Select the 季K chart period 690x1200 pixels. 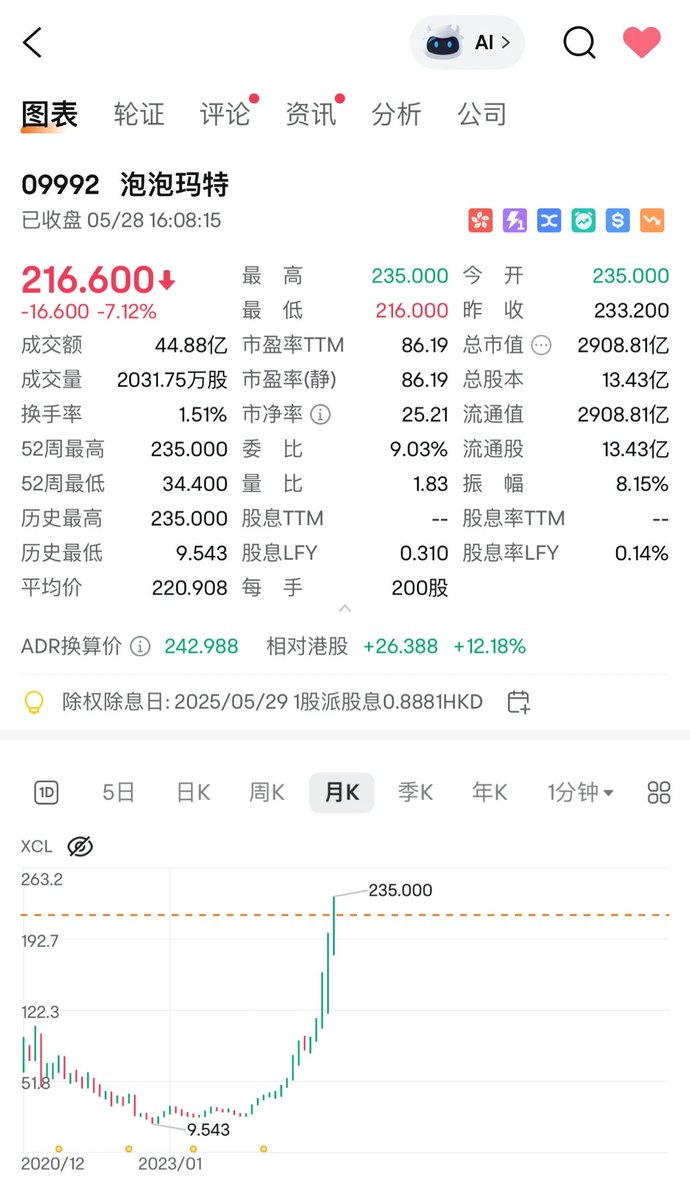[x=415, y=793]
